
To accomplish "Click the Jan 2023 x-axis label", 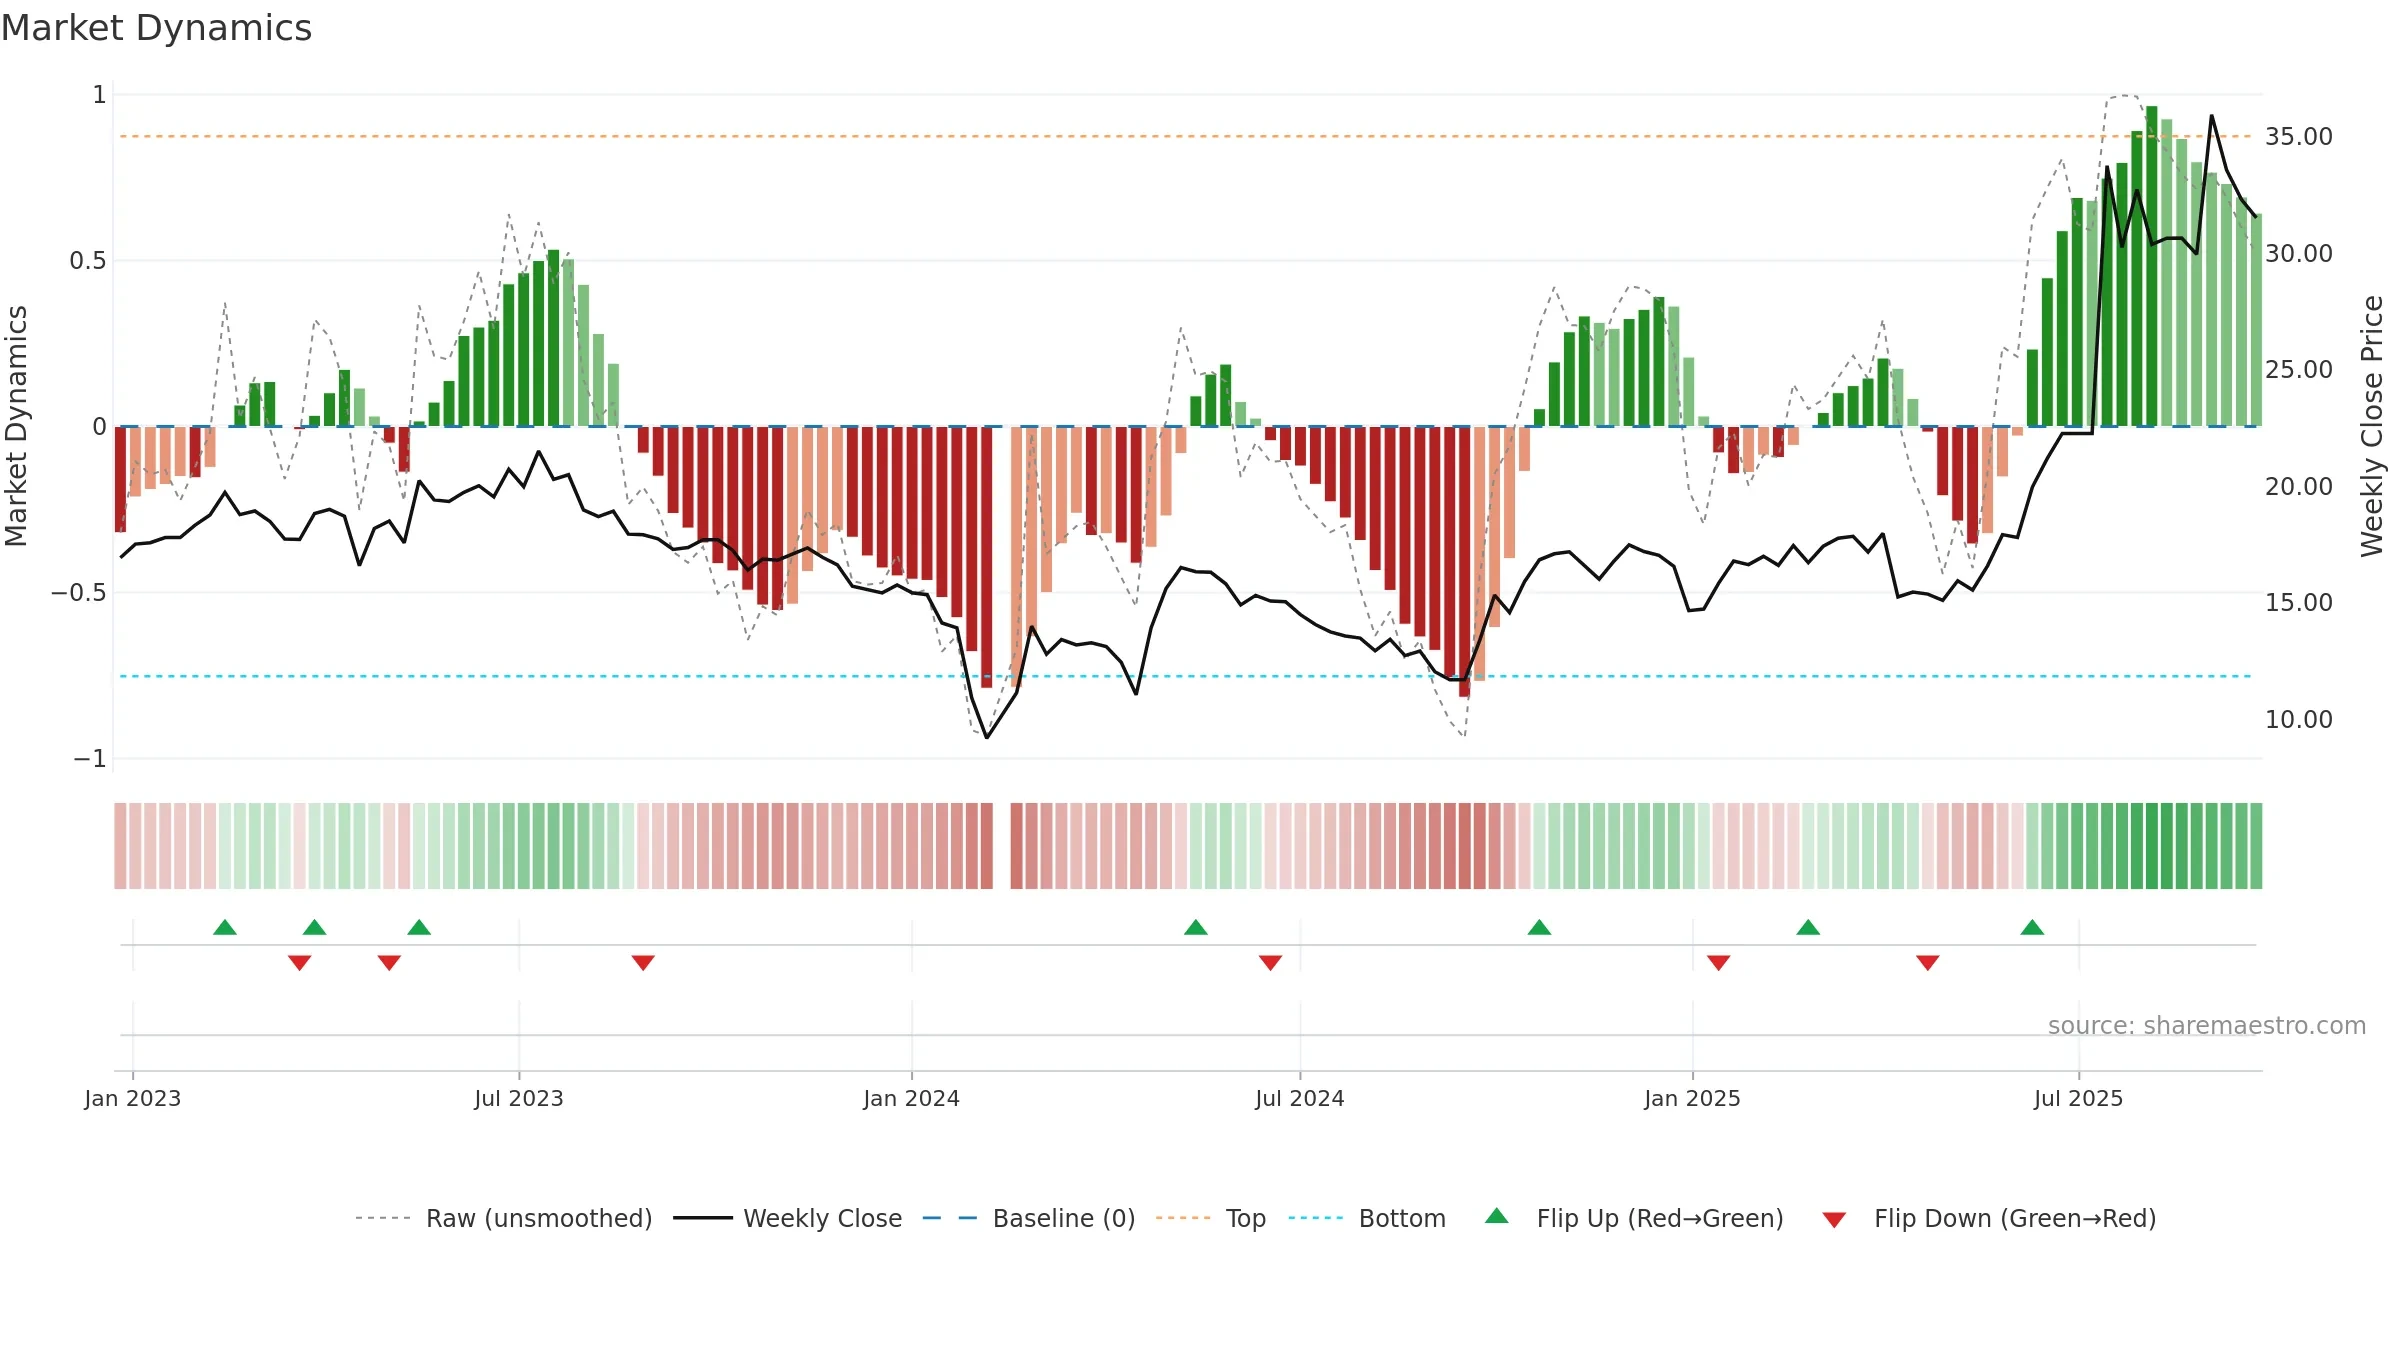I will (x=133, y=1098).
